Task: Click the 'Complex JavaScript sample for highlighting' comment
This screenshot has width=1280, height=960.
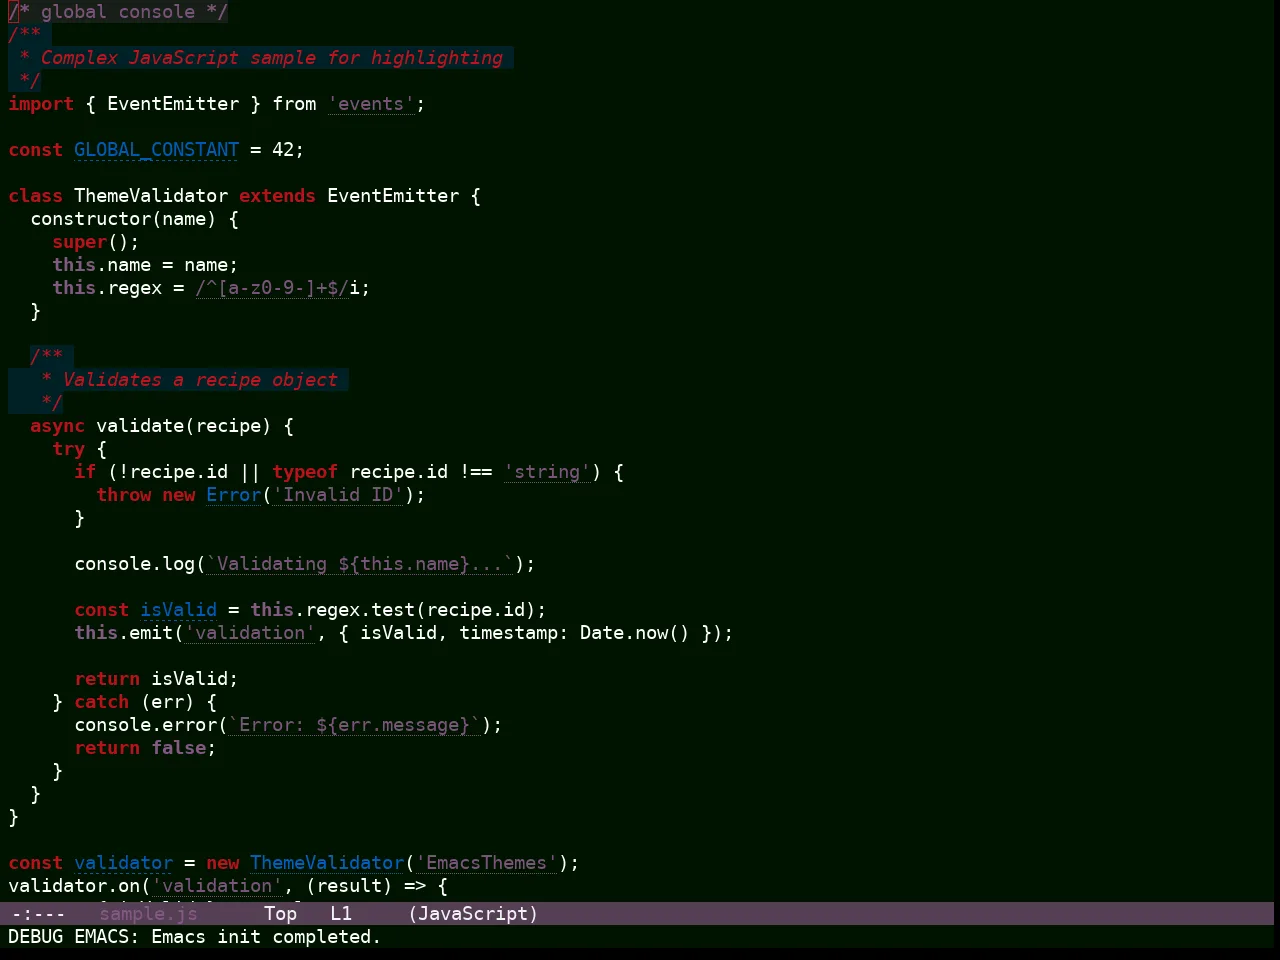Action: 272,58
